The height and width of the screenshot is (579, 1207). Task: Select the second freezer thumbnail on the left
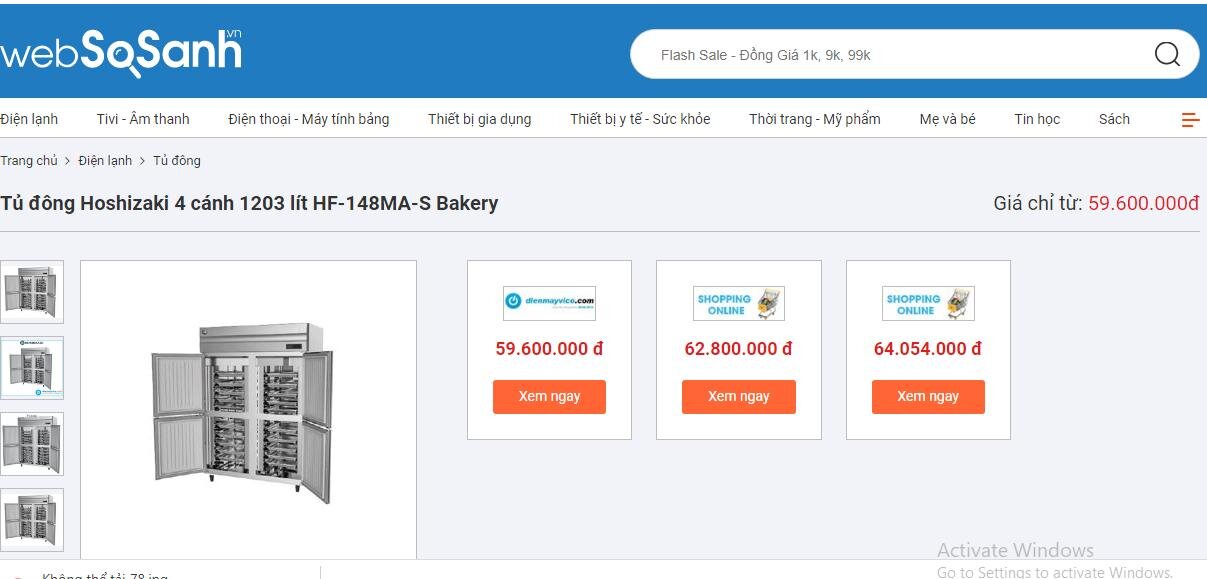pyautogui.click(x=33, y=368)
